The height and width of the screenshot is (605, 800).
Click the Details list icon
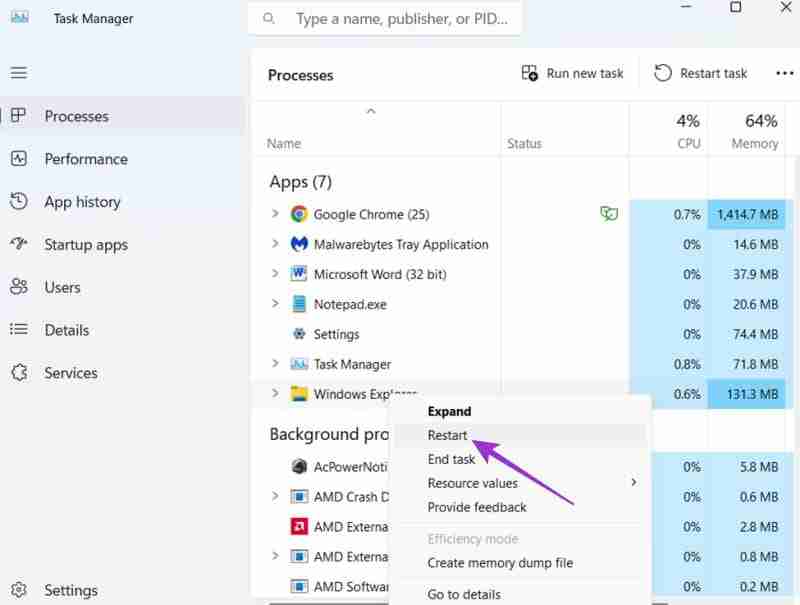(18, 330)
